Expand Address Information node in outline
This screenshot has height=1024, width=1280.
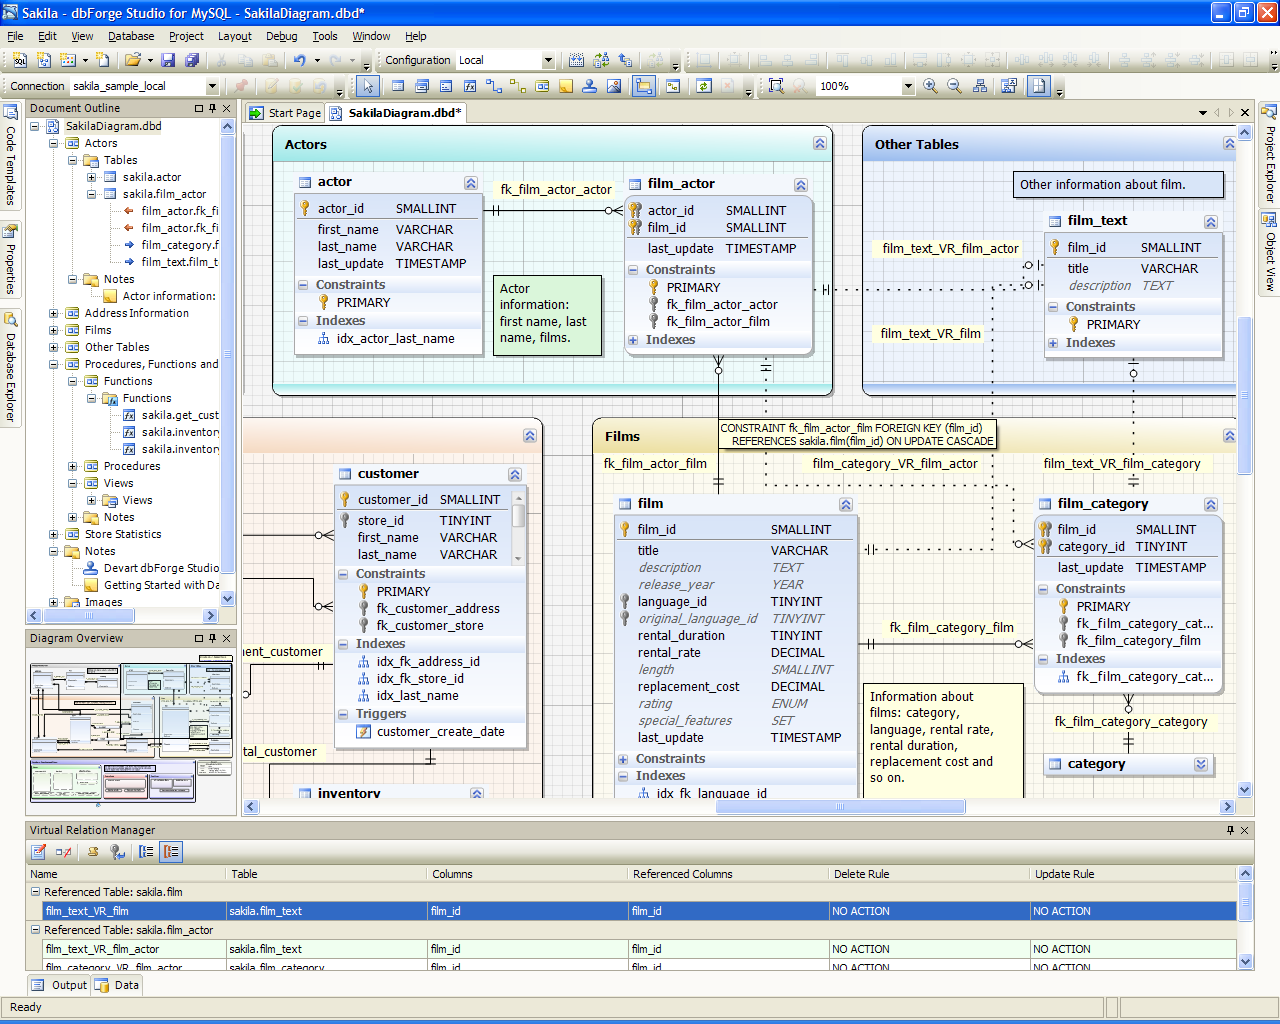click(x=54, y=313)
